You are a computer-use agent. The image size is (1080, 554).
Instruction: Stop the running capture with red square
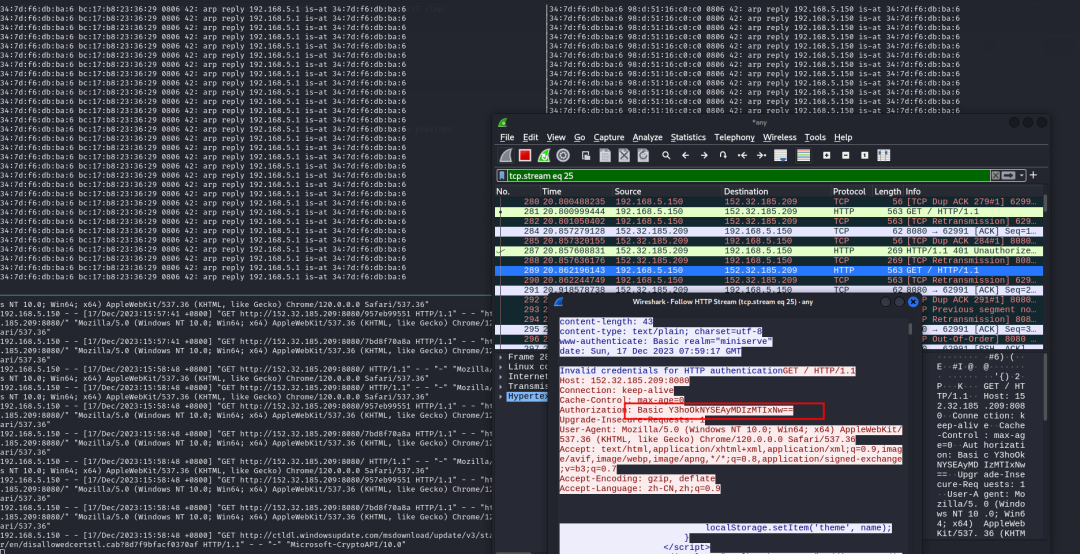tap(525, 156)
